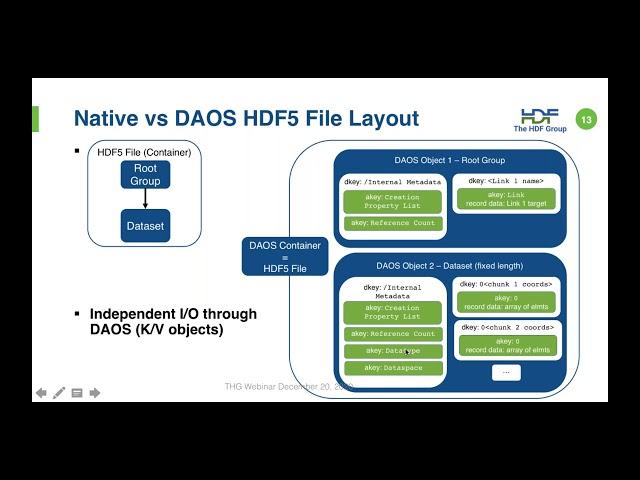Viewport: 640px width, 480px height.
Task: Click 'akey: Link record data: Link 1 target' box
Action: (x=506, y=199)
